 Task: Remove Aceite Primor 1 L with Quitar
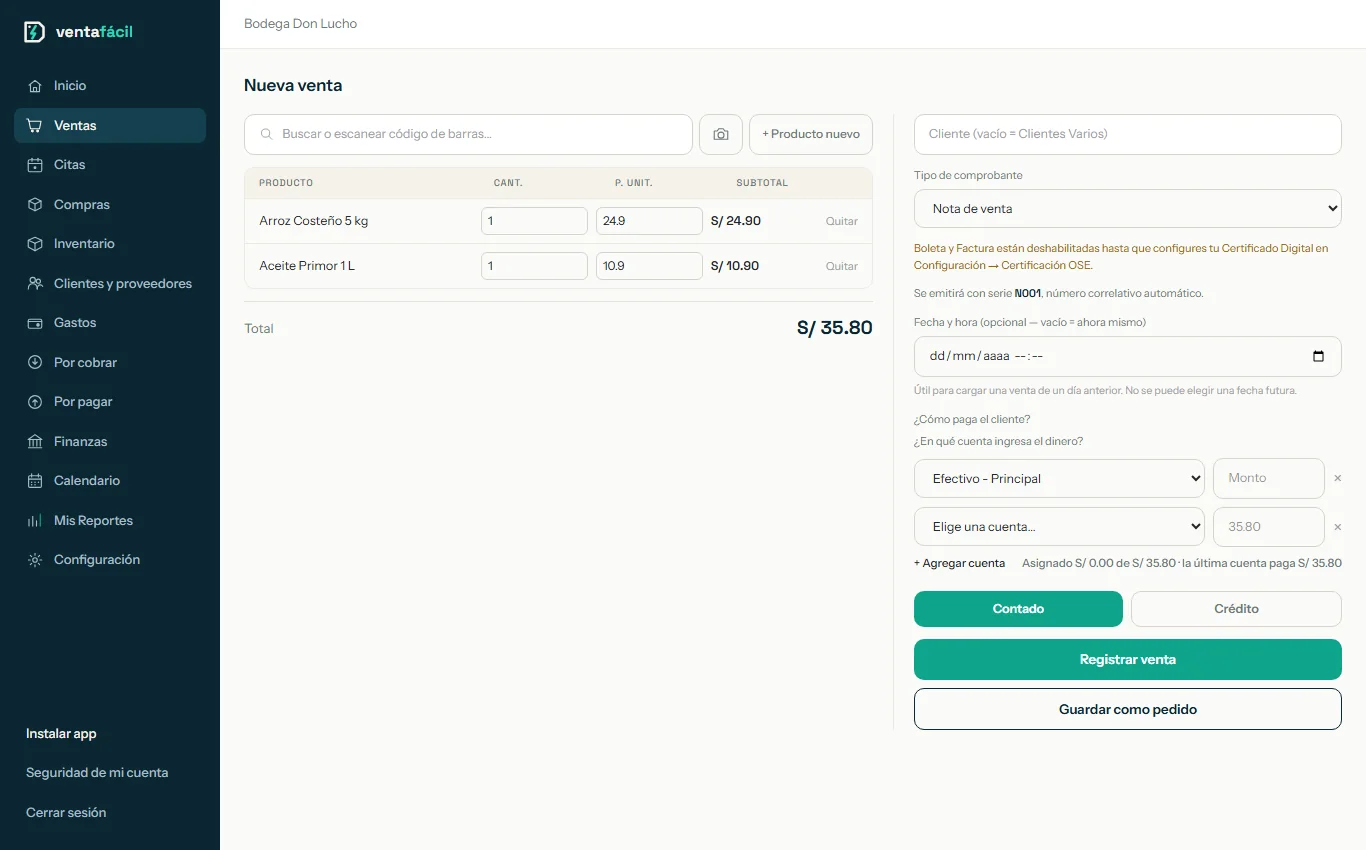842,266
